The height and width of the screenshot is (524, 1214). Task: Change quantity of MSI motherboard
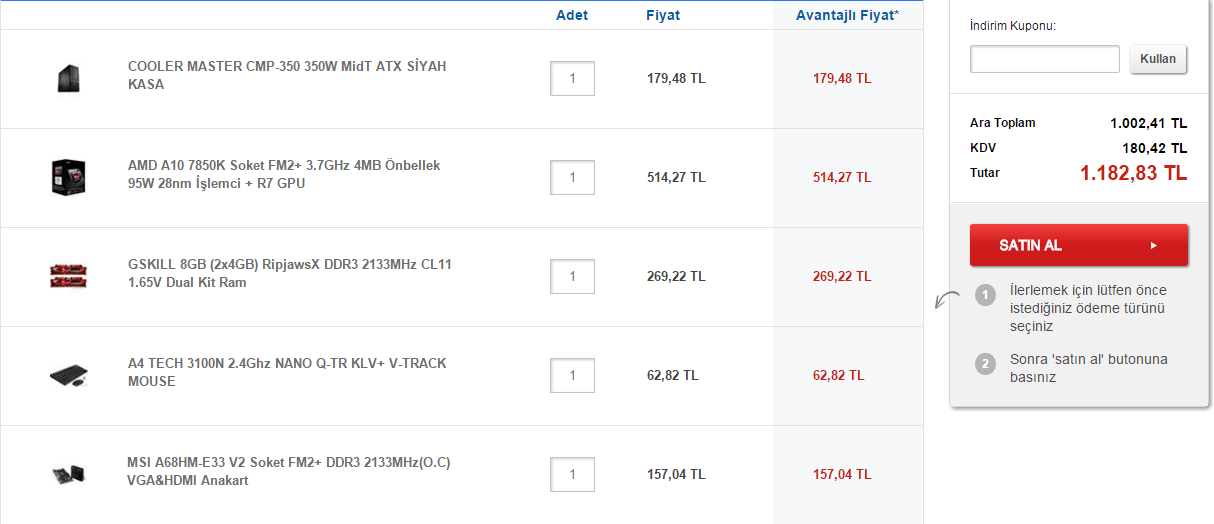(572, 474)
